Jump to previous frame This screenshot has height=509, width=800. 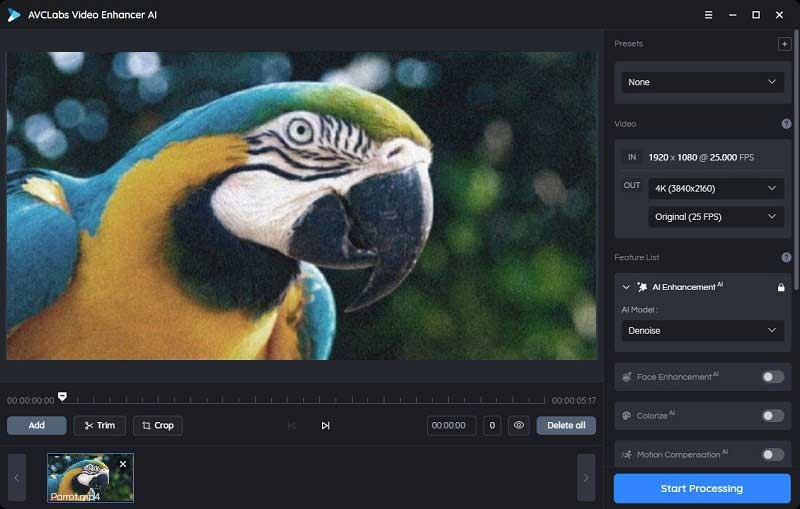click(x=292, y=425)
